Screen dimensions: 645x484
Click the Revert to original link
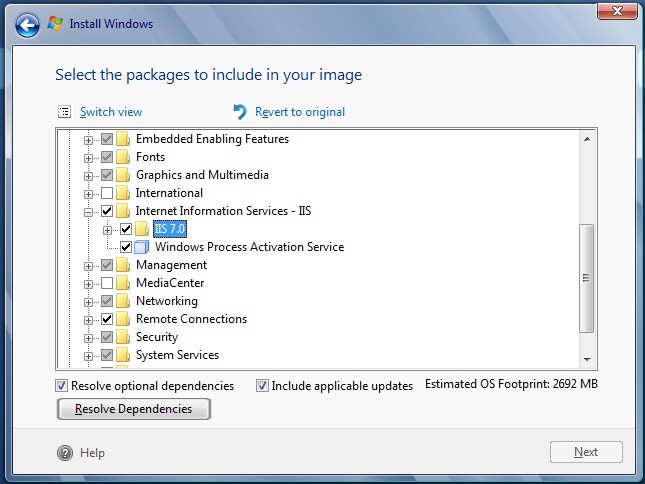pyautogui.click(x=300, y=112)
